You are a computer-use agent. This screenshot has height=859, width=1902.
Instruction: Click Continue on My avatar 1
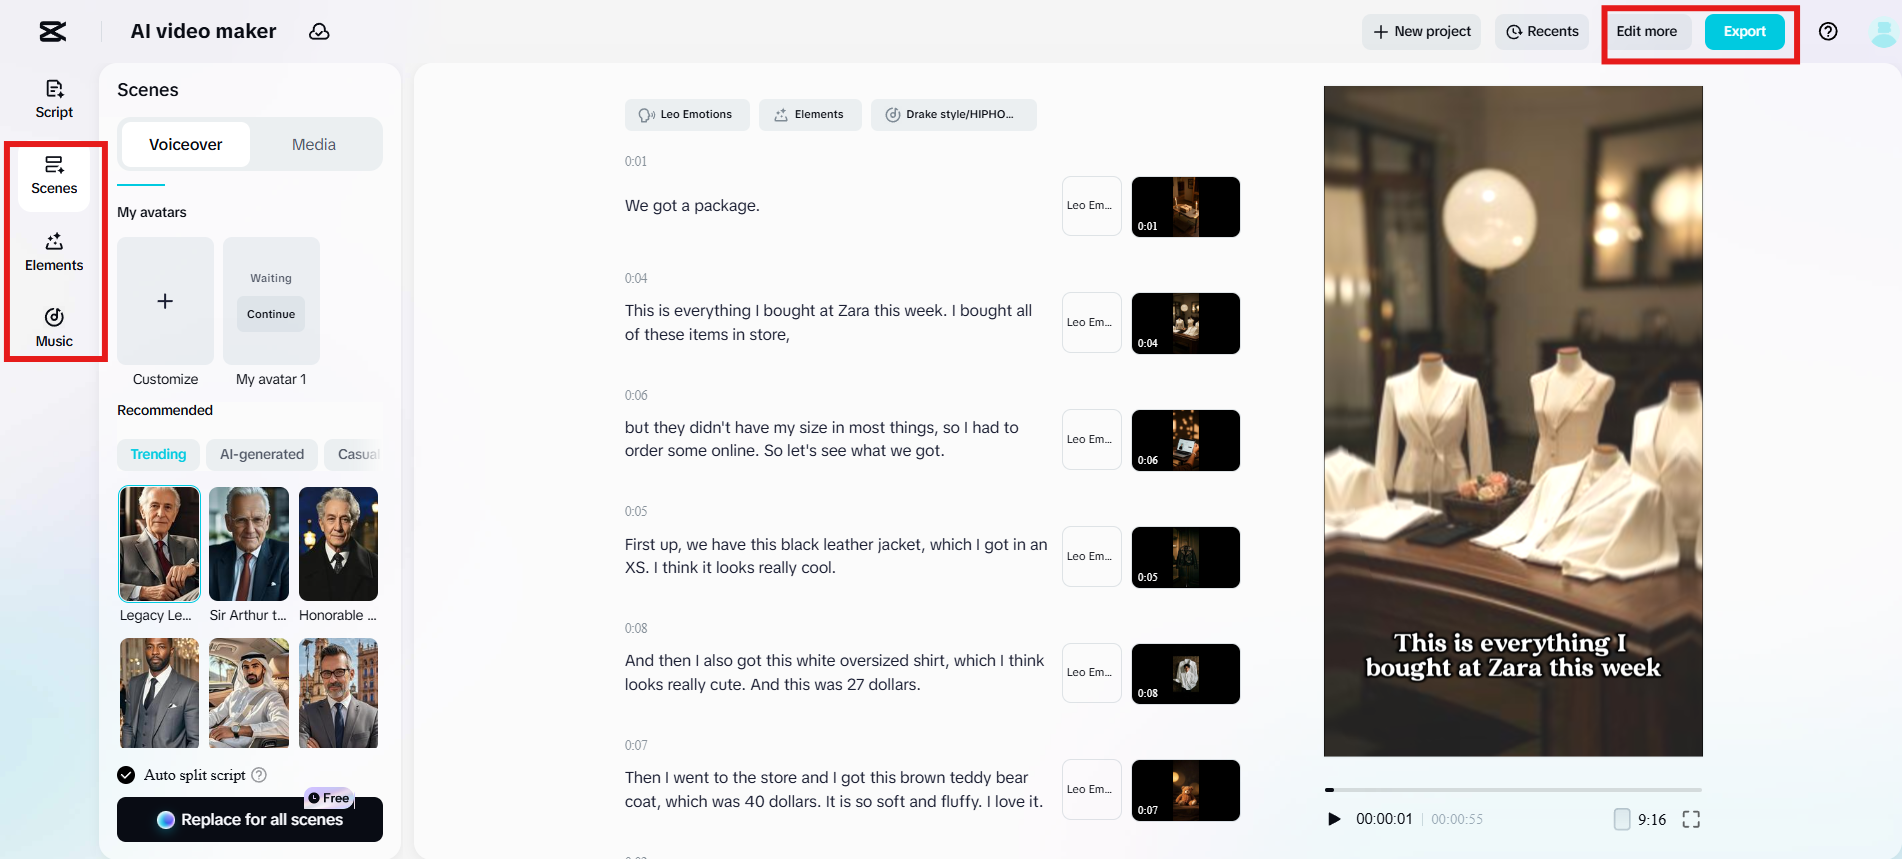(271, 314)
